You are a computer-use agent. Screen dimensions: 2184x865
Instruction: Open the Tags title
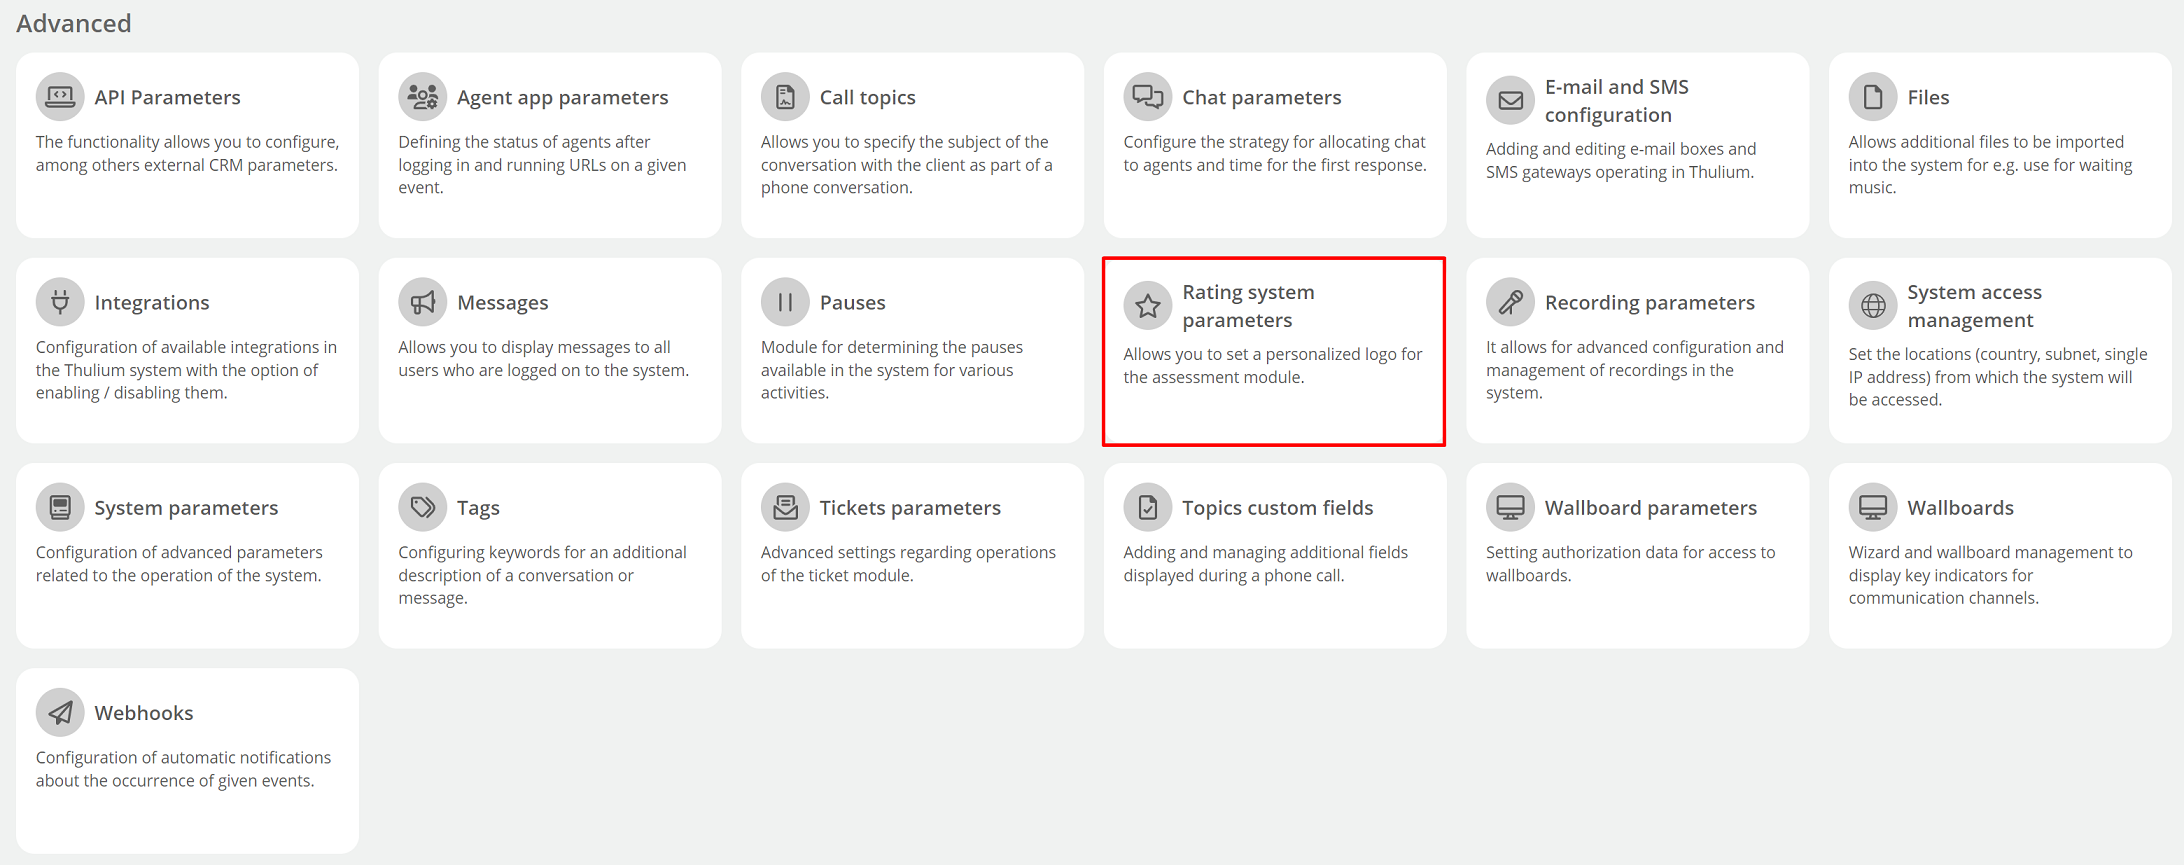point(478,508)
